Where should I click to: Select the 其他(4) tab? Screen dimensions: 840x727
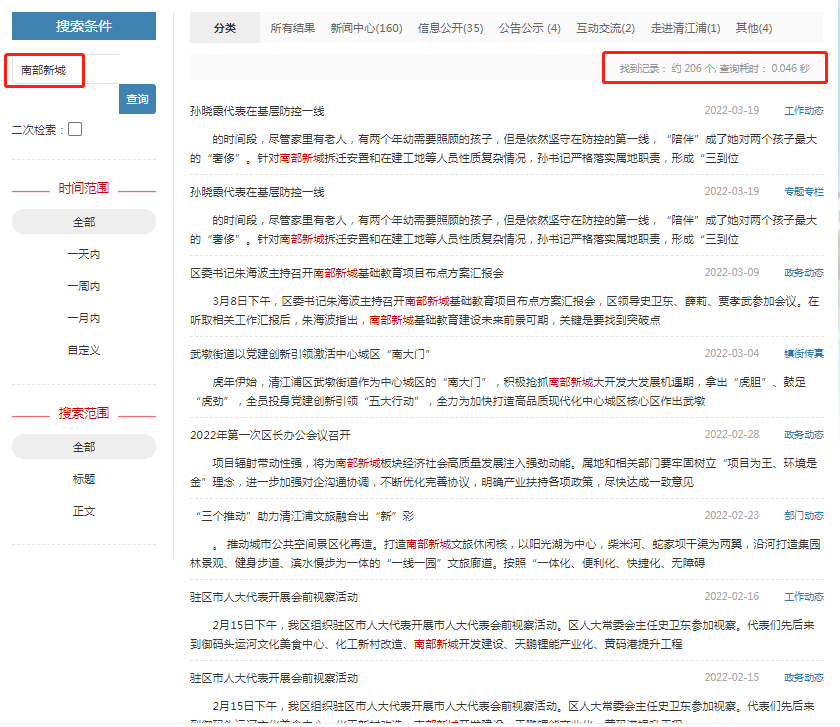click(754, 28)
